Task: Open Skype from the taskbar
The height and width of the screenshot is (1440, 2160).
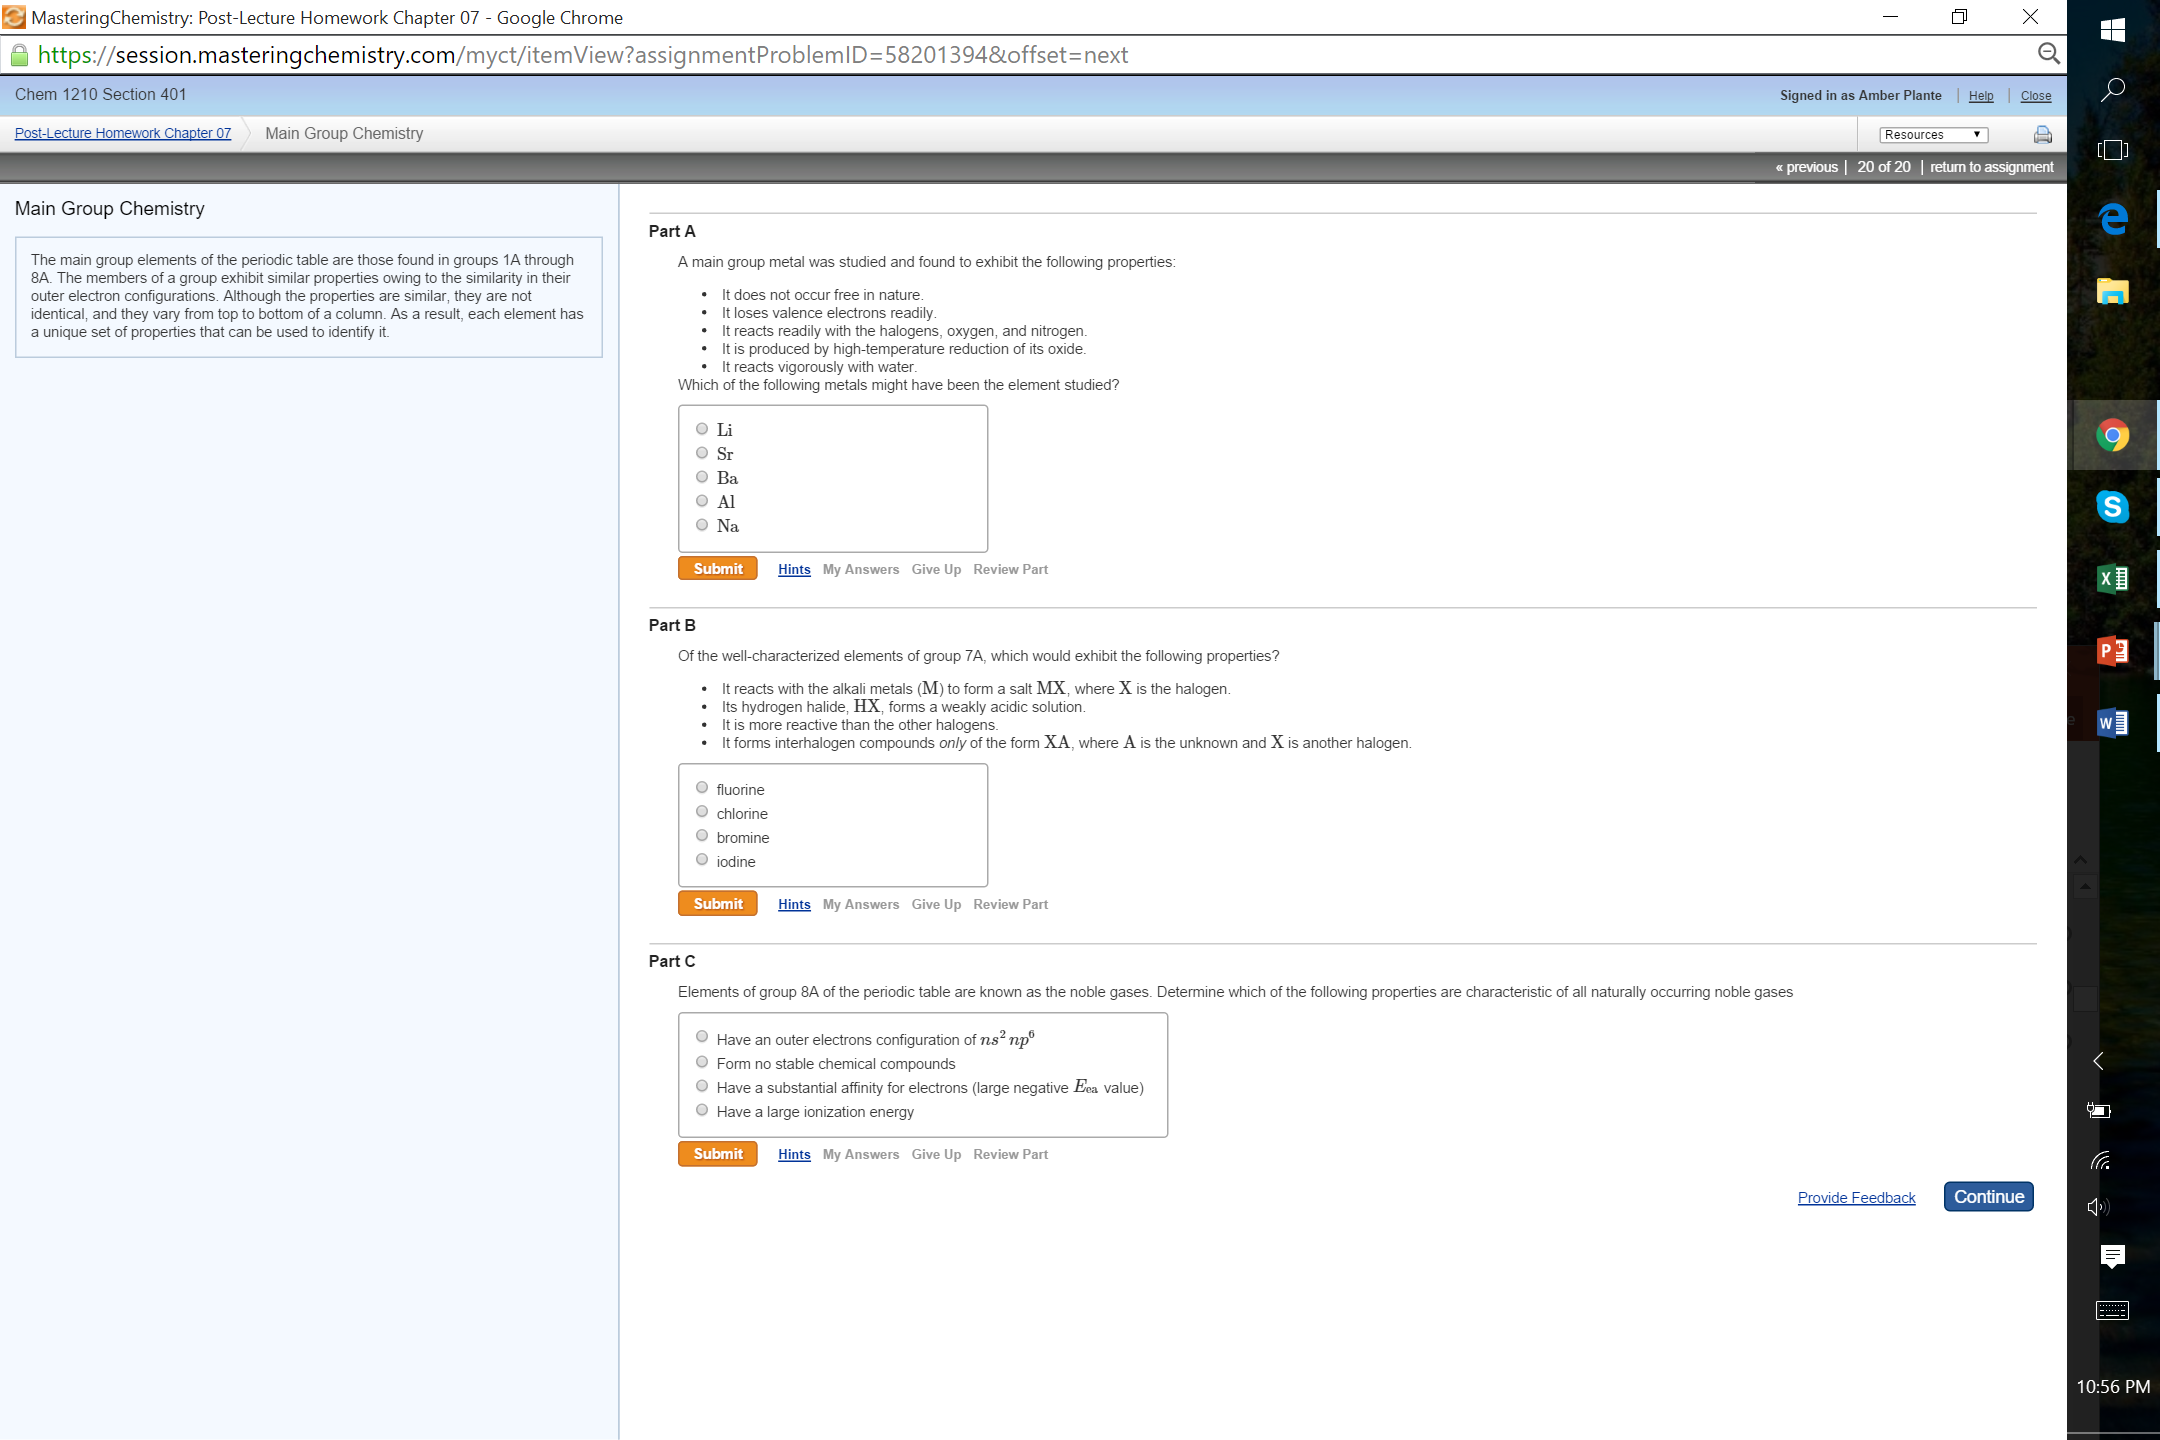Action: tap(2112, 506)
